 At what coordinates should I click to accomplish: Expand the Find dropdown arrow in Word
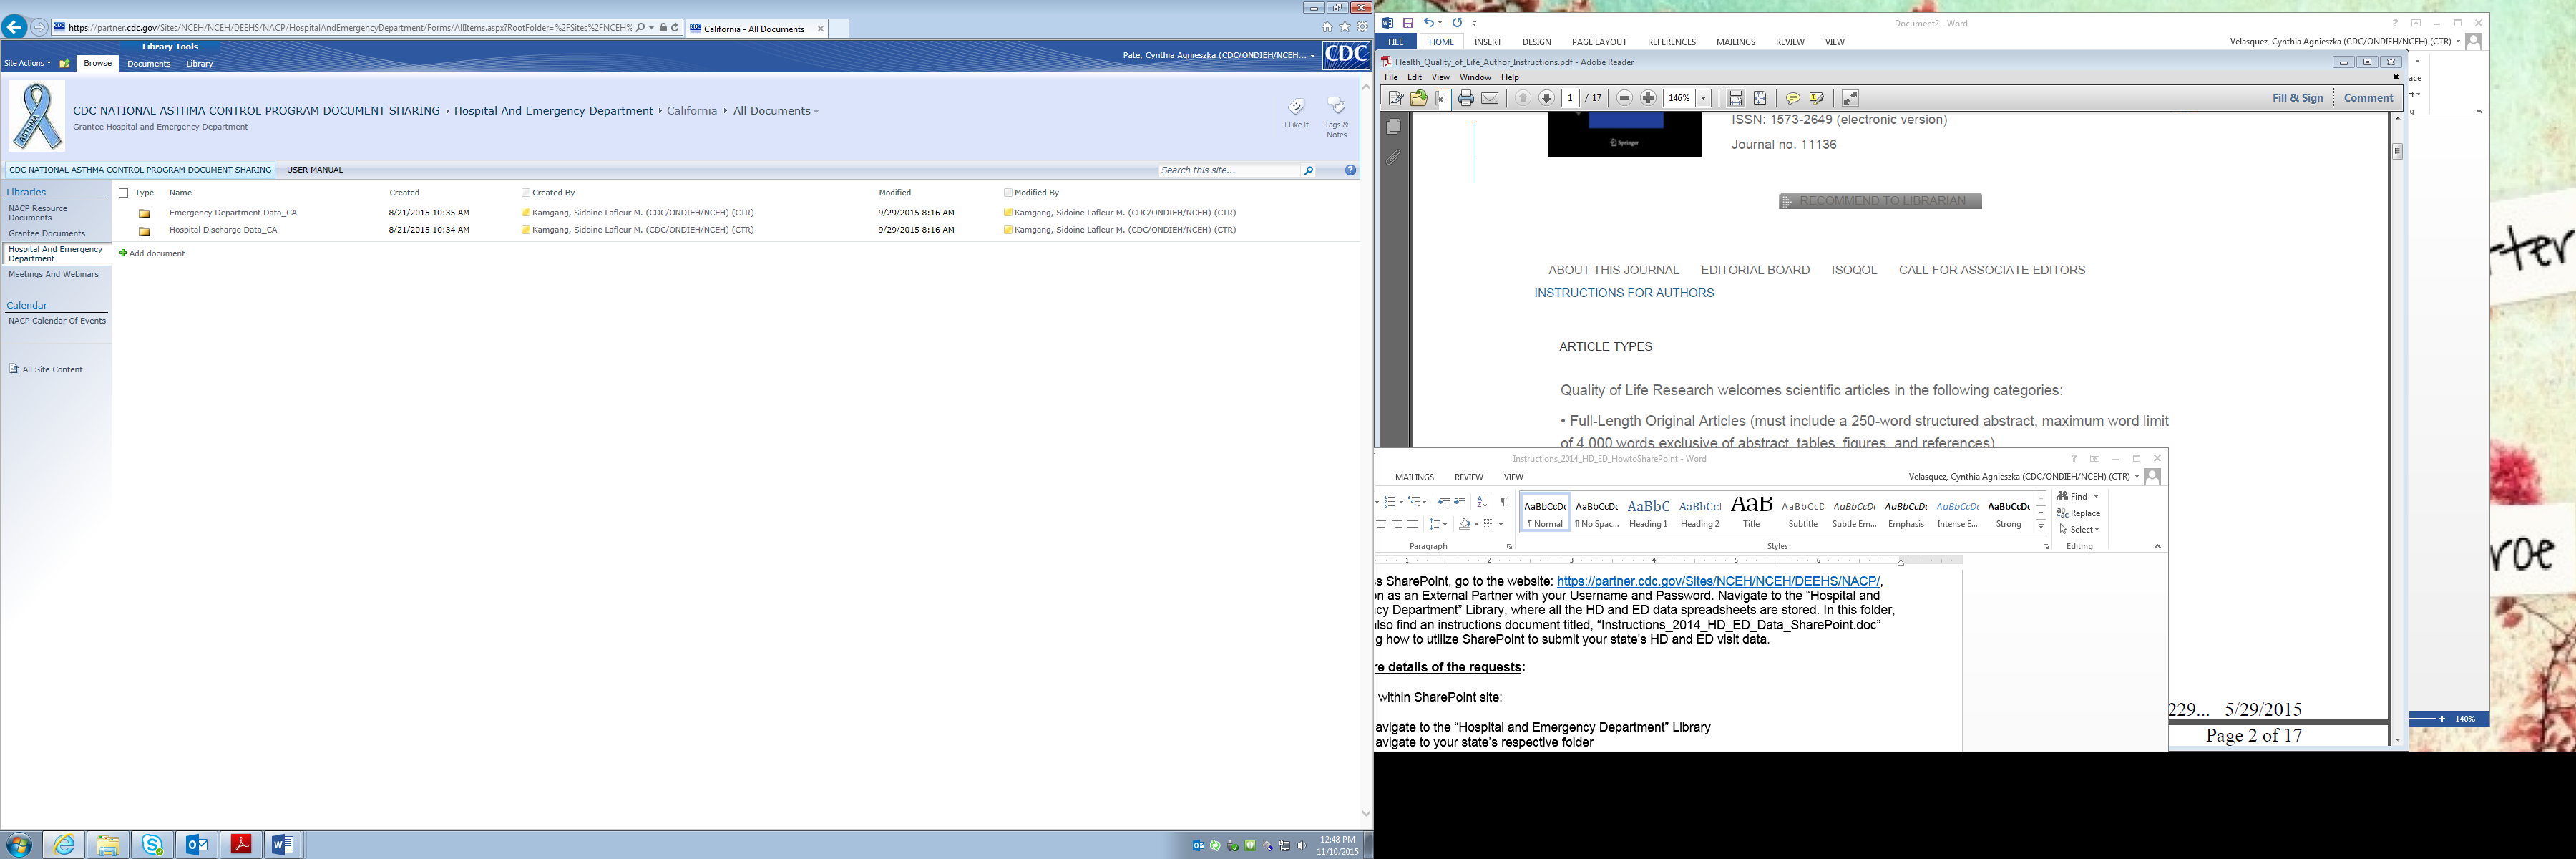2096,497
